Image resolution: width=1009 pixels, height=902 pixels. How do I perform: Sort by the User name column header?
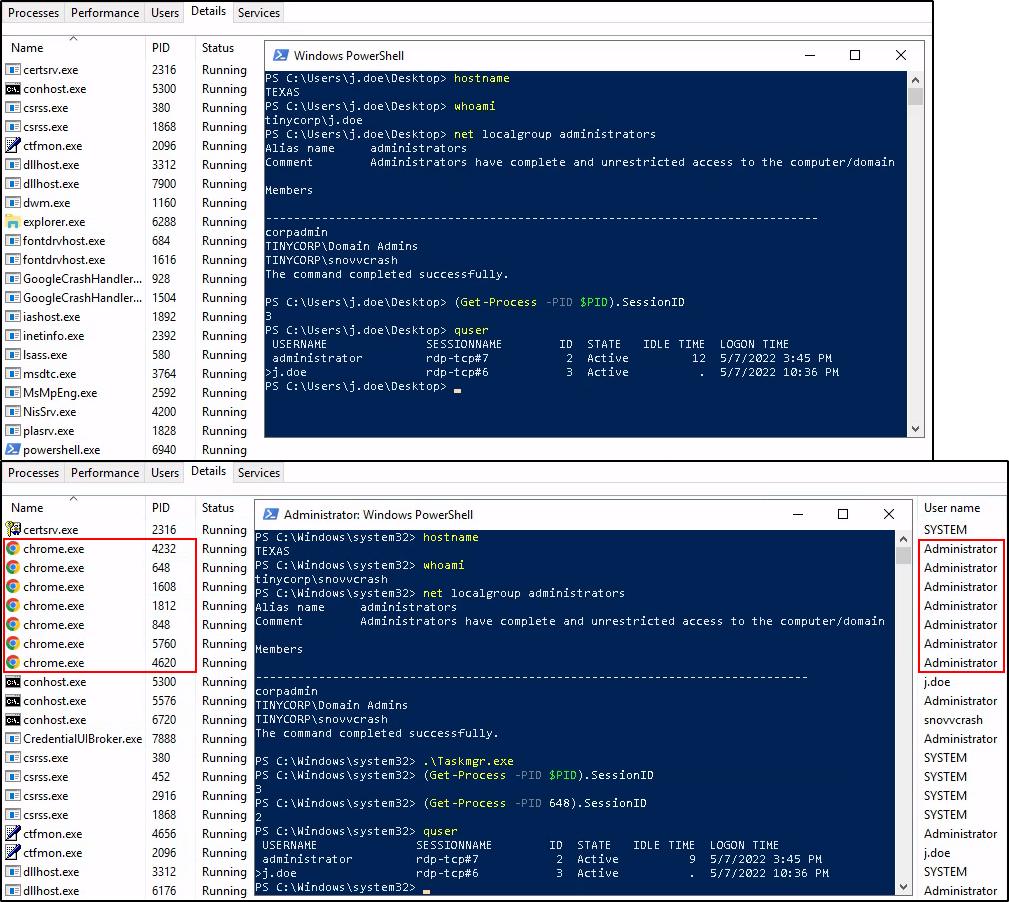pos(951,508)
